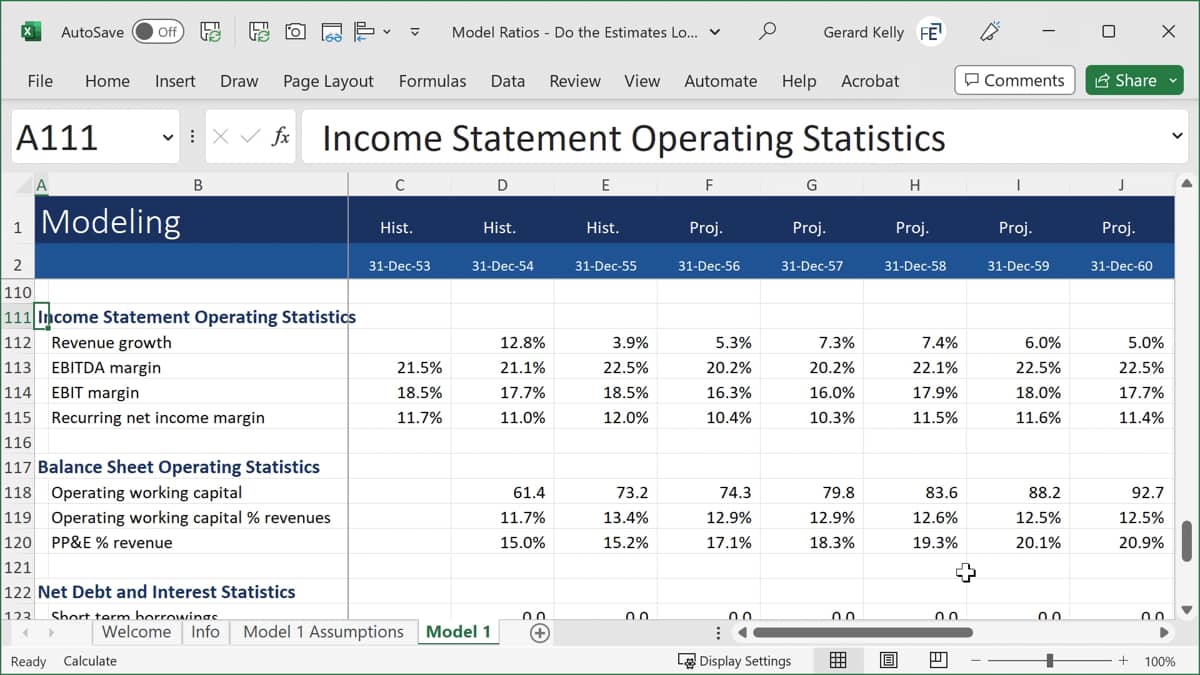Image resolution: width=1200 pixels, height=675 pixels.
Task: Click the glasses preview icon in Quick Access Toolbar
Action: [333, 32]
